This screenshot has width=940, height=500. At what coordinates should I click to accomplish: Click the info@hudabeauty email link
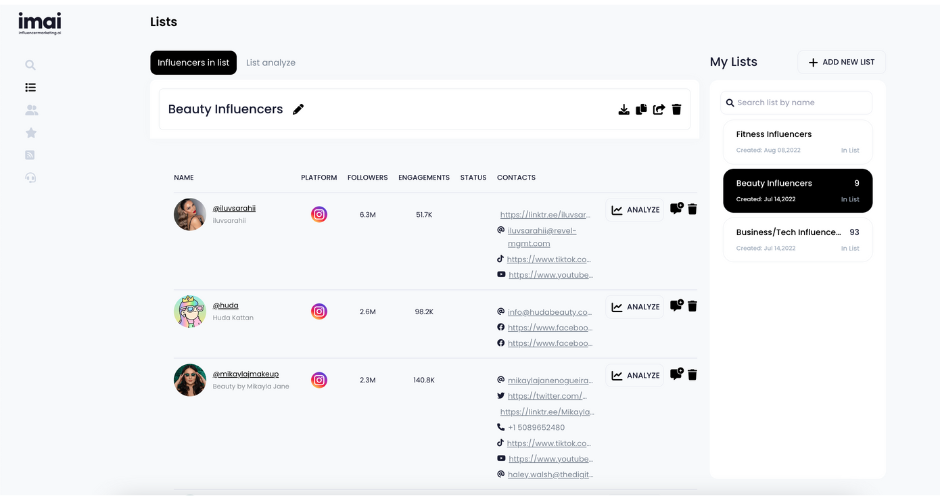click(x=549, y=312)
